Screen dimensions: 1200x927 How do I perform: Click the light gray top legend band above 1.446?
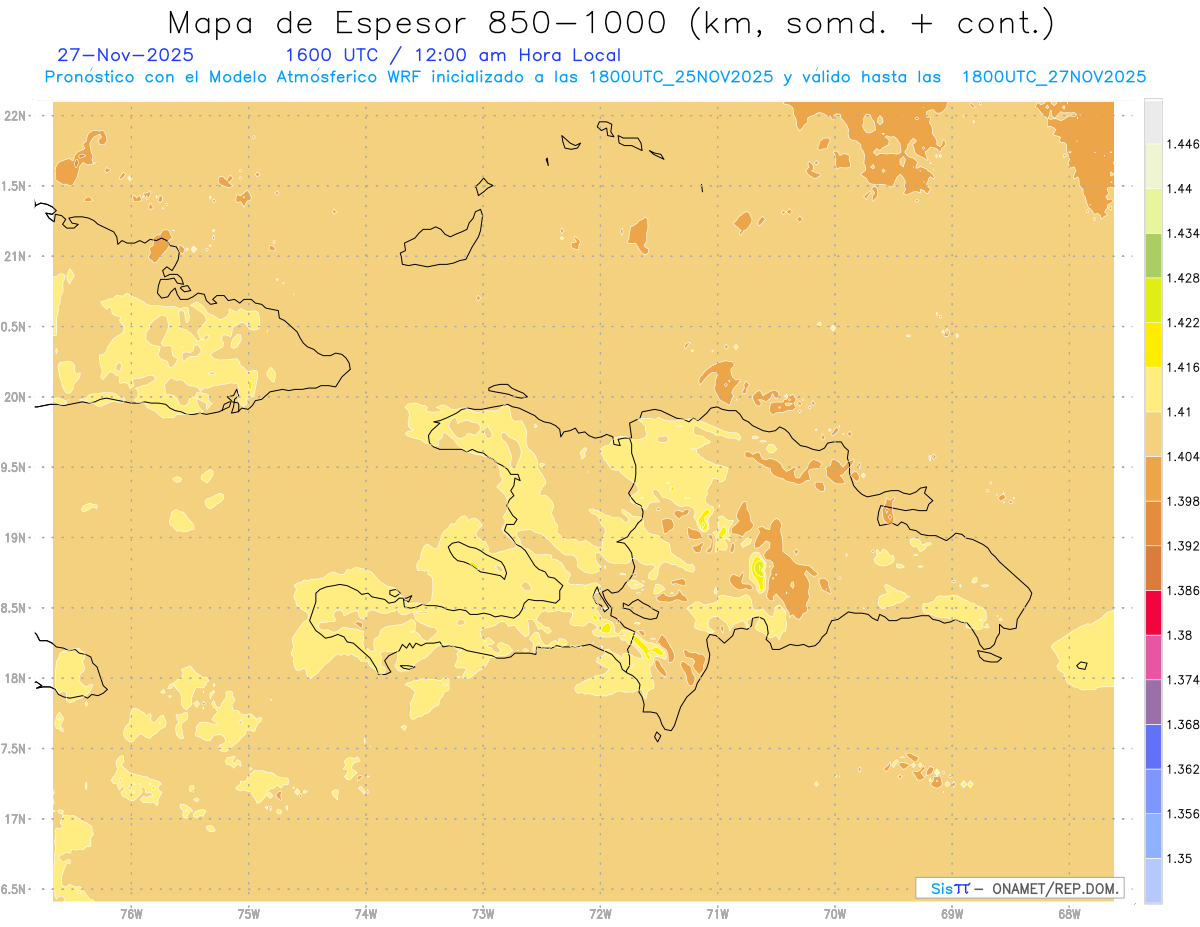click(1153, 122)
